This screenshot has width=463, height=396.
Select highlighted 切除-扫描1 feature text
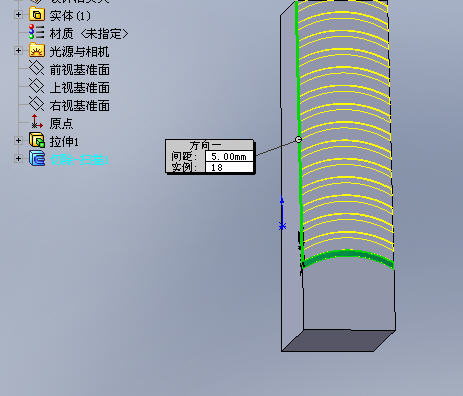point(79,160)
